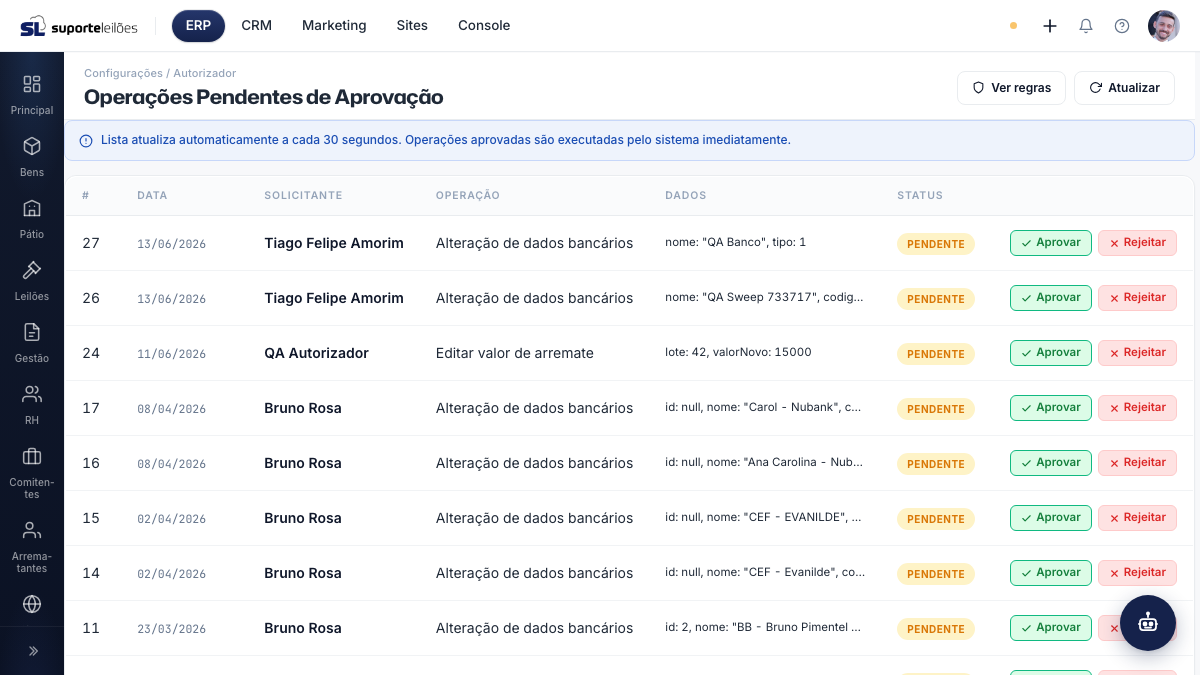Image resolution: width=1200 pixels, height=675 pixels.
Task: Click PENDENTE badge in row 27
Action: (936, 244)
